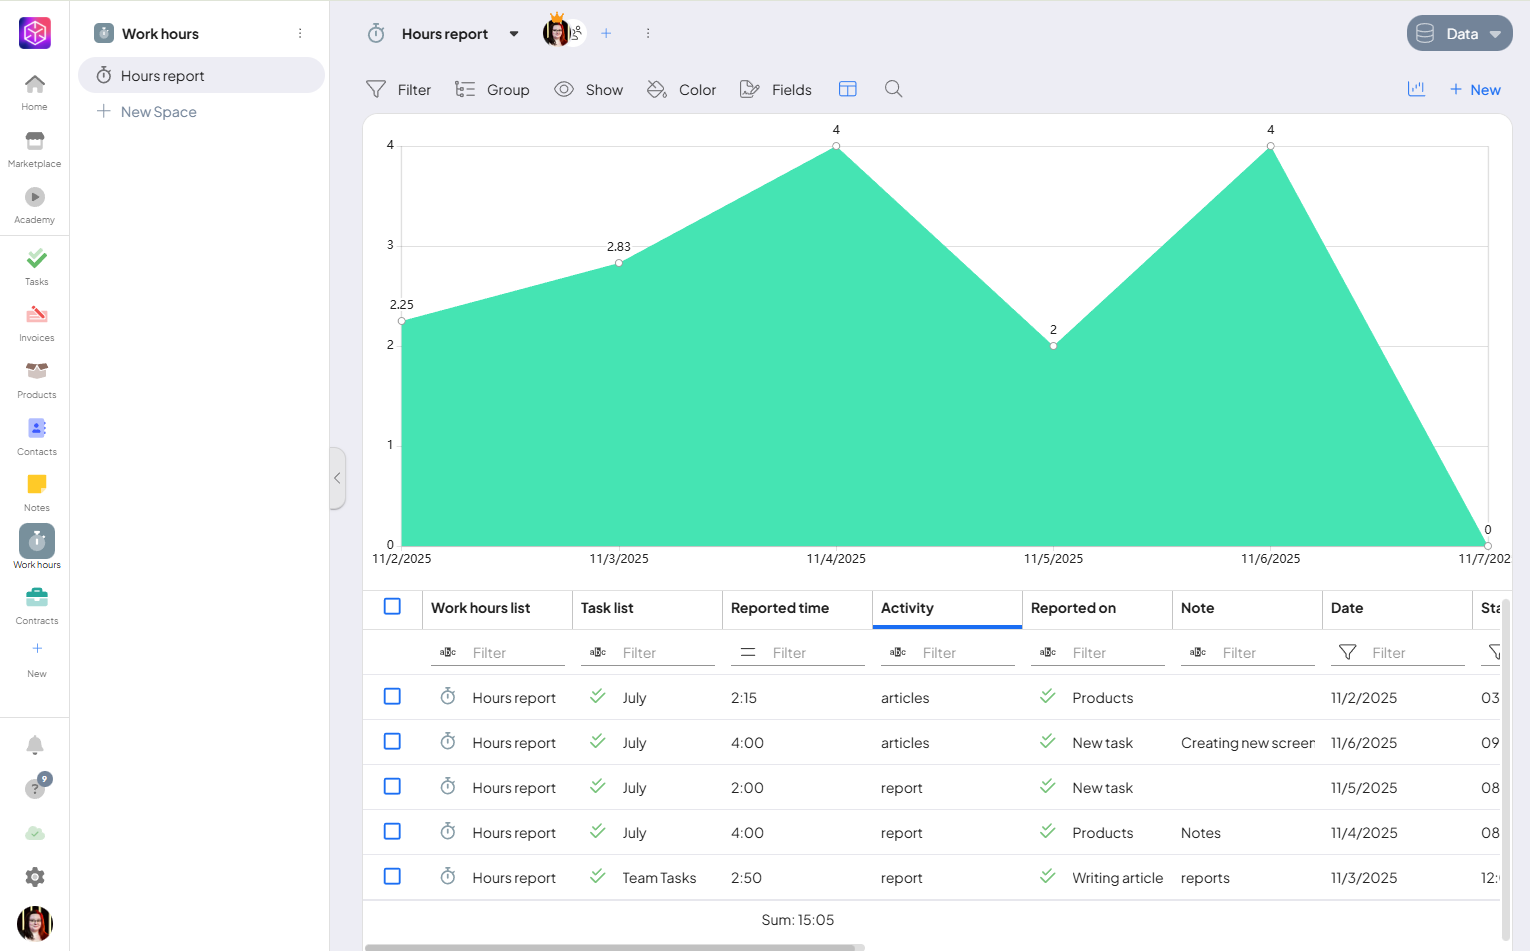Click the table layout icon in toolbar

point(847,89)
